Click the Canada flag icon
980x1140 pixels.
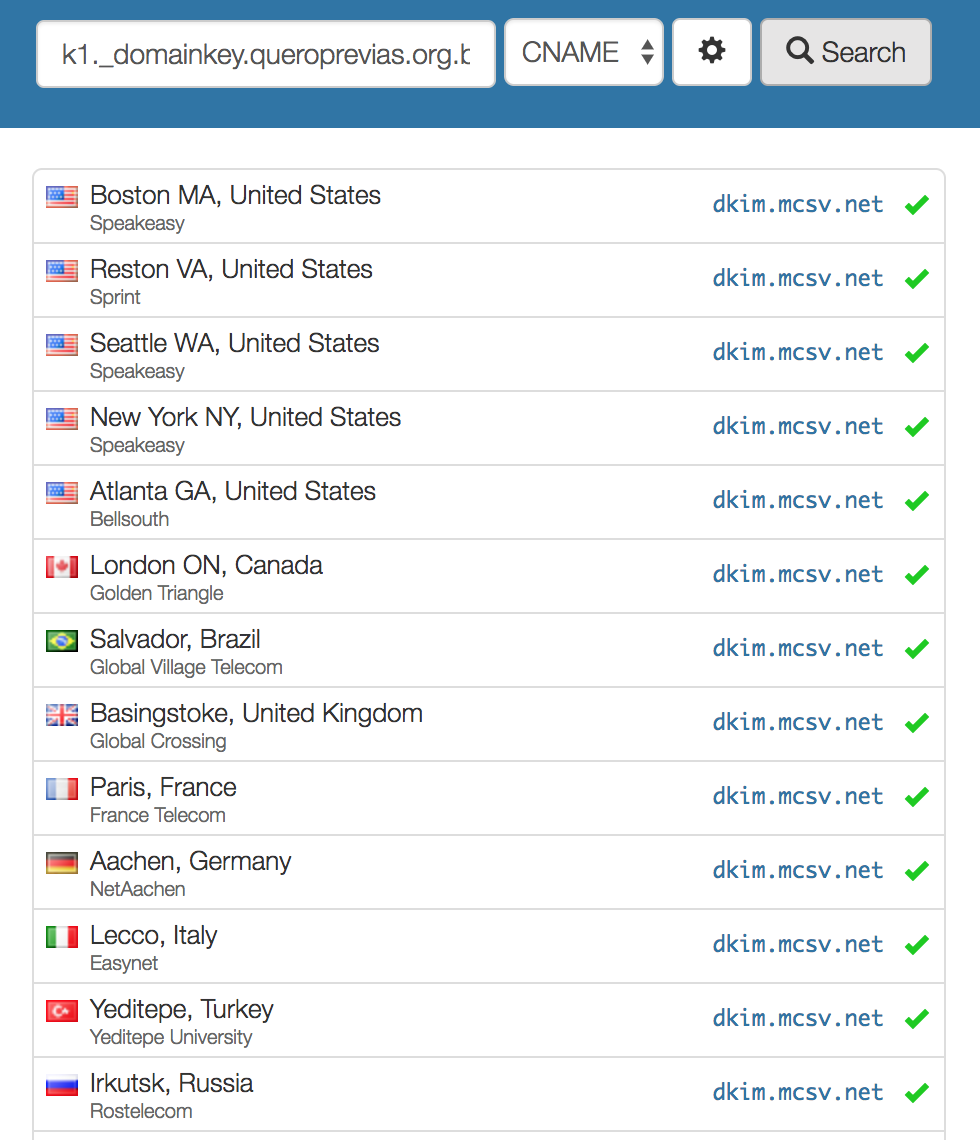pyautogui.click(x=62, y=567)
